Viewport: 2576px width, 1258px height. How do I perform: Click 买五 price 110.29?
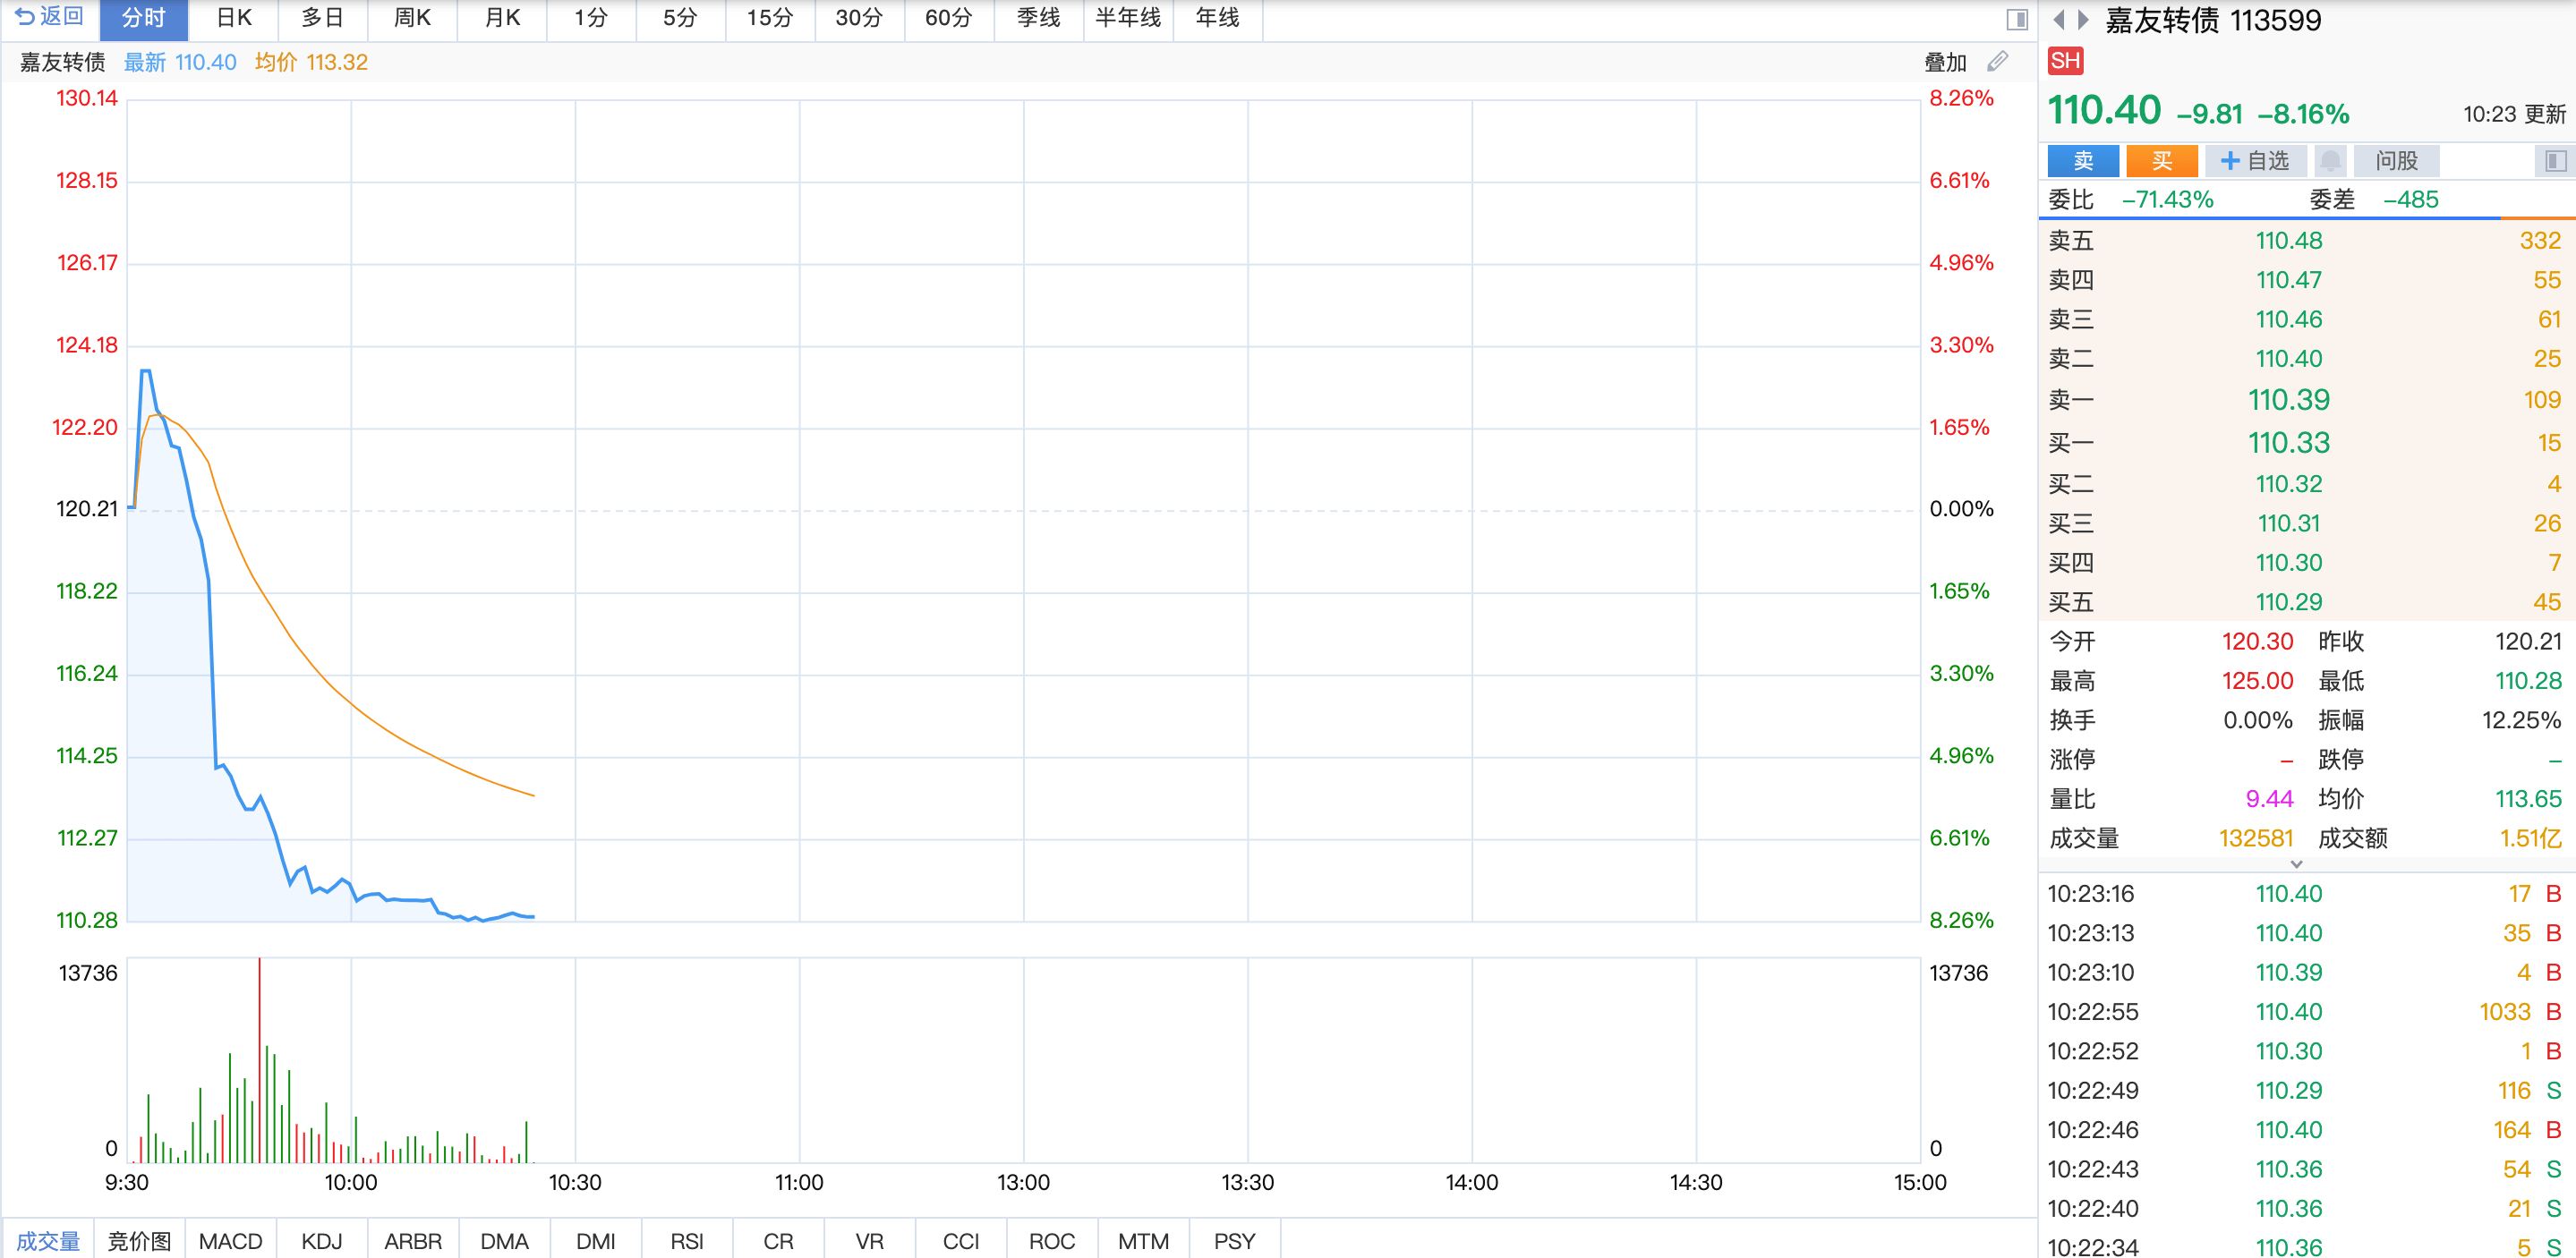tap(2289, 602)
